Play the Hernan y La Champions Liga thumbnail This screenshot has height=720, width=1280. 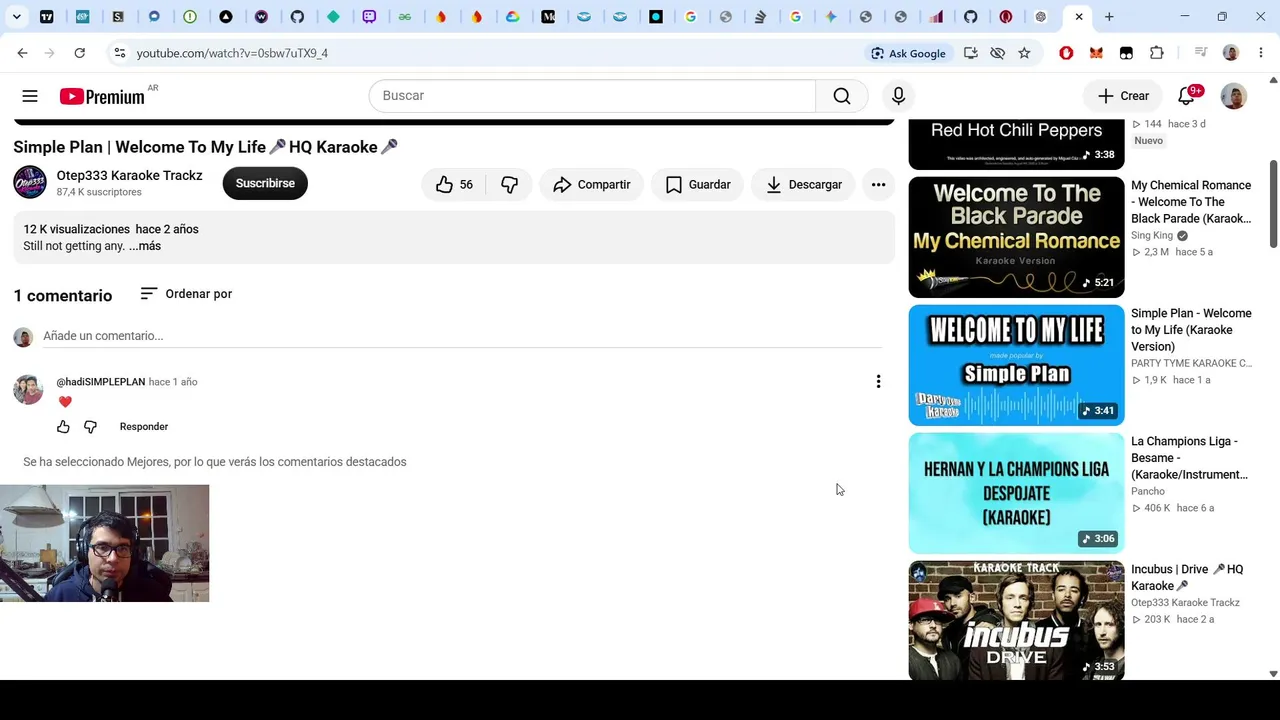1016,493
